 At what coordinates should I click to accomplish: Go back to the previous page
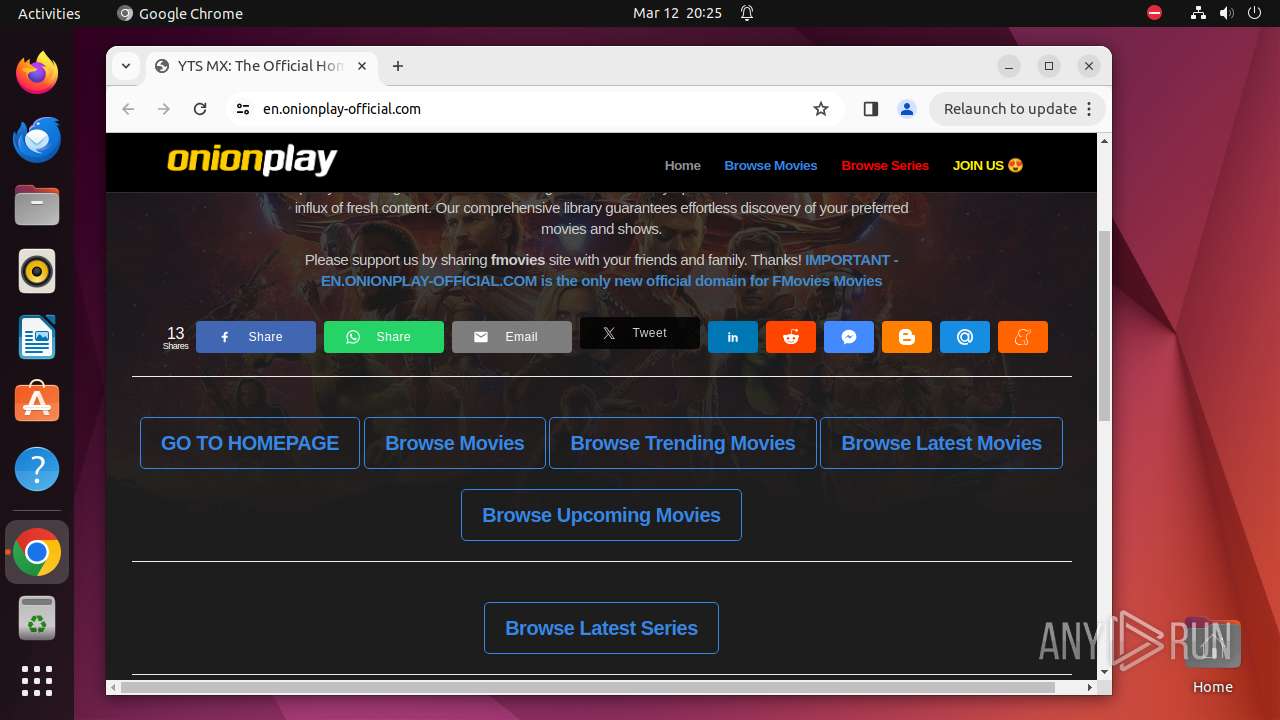[x=128, y=109]
